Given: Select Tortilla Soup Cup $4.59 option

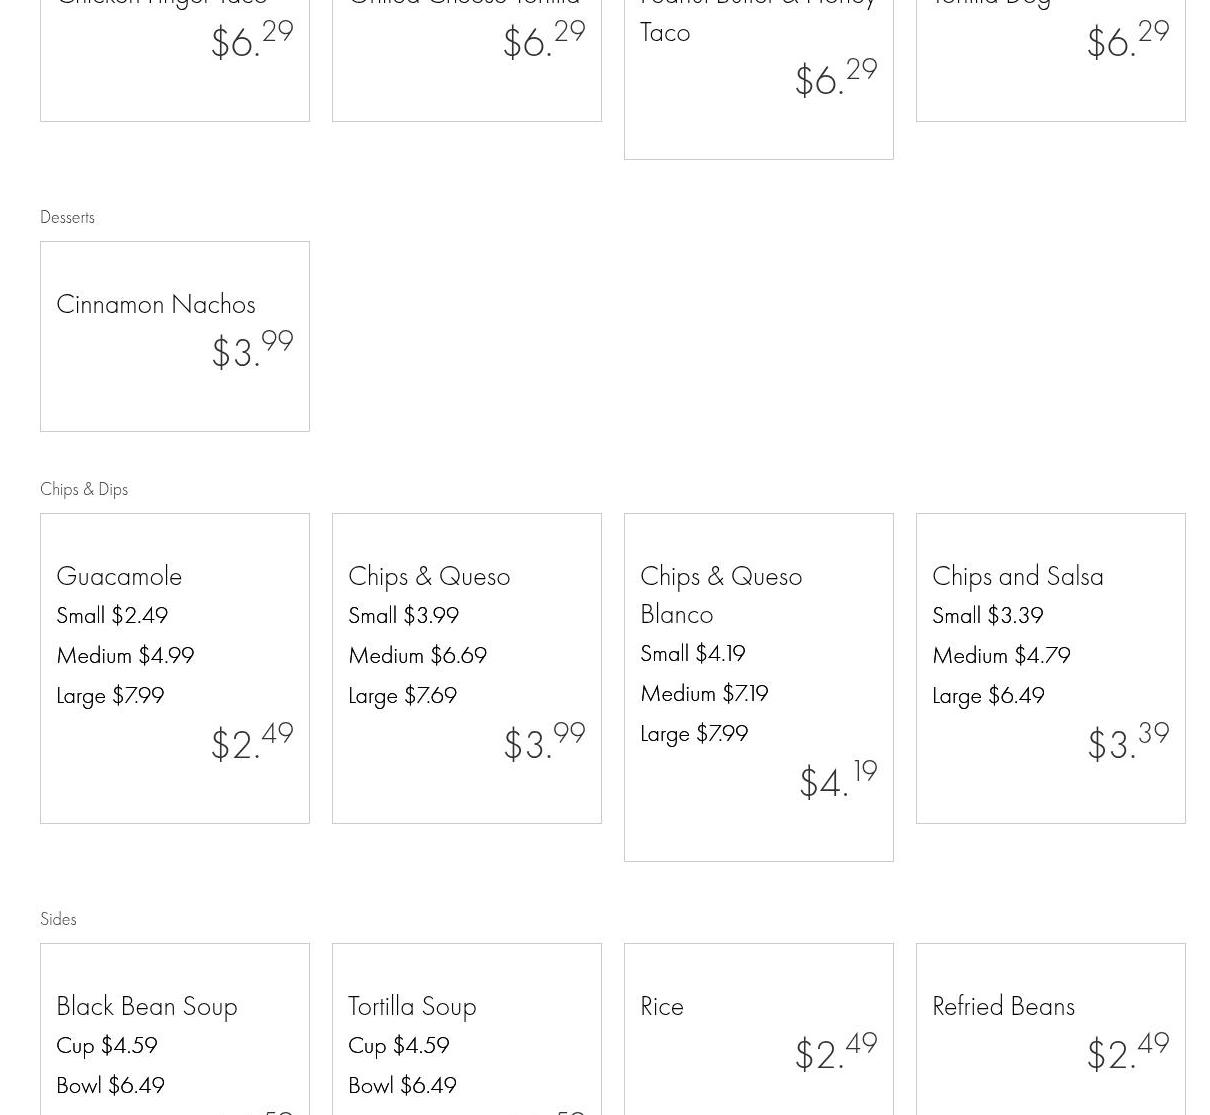Looking at the screenshot, I should click(398, 1045).
